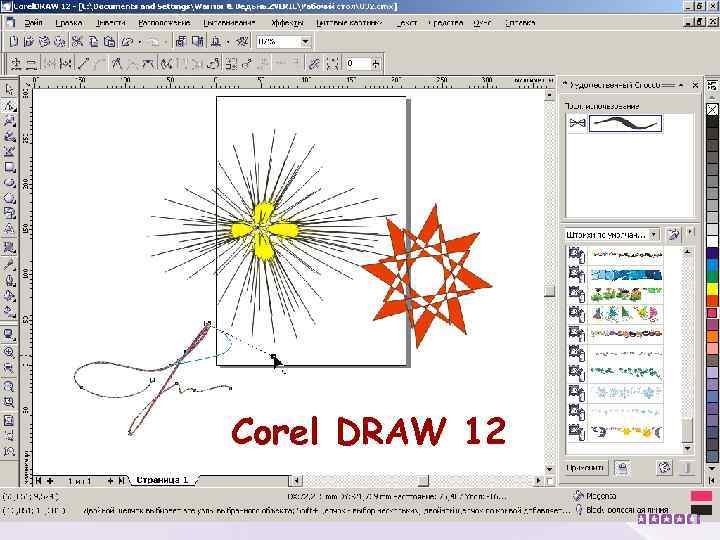Click the pink fill color indicator in status bar

[x=701, y=496]
